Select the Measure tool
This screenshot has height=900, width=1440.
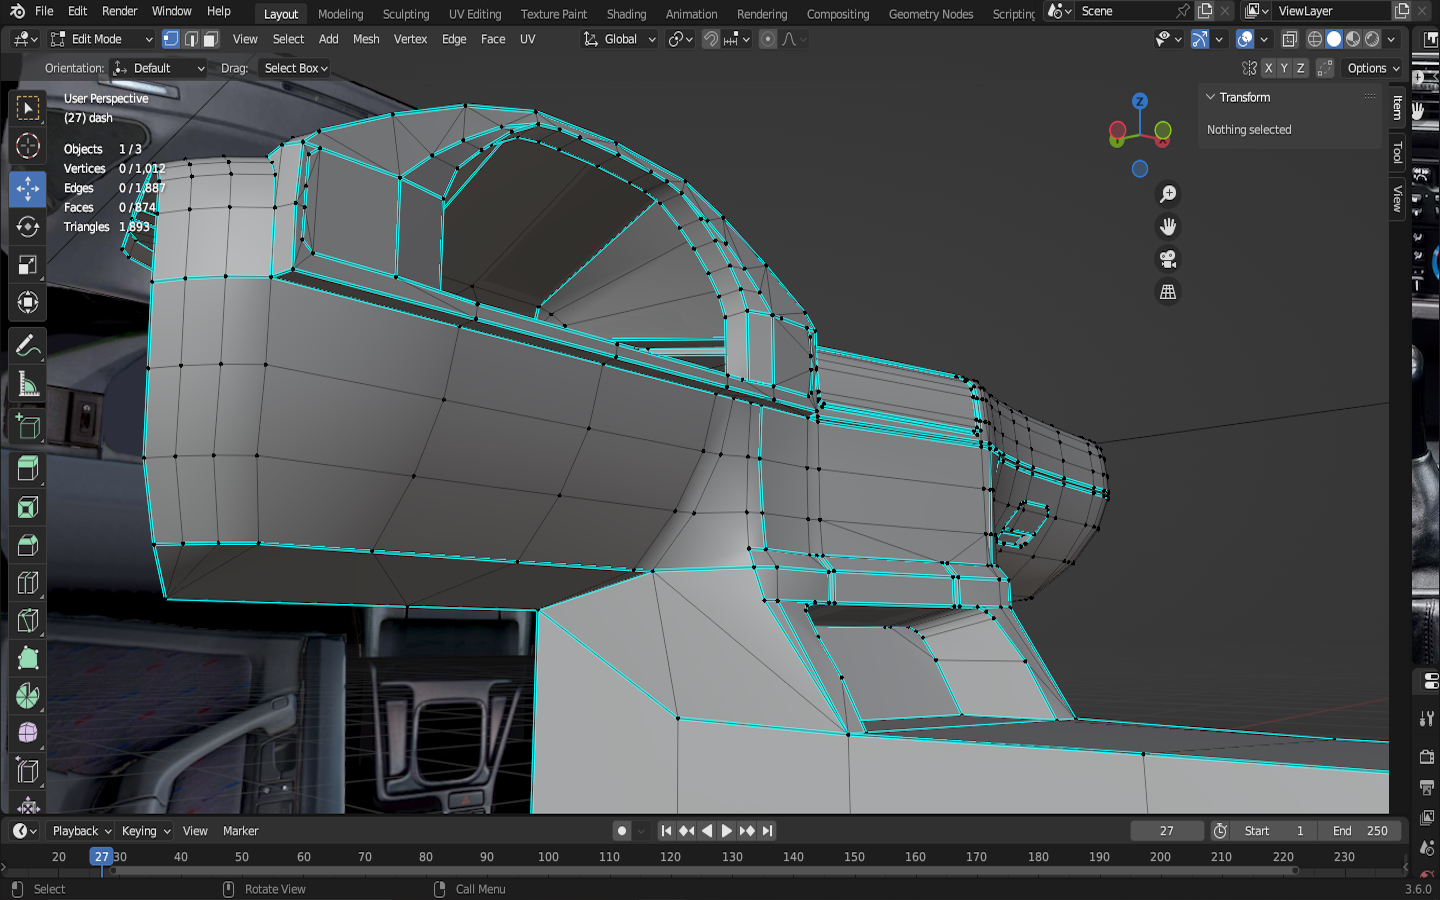[x=27, y=385]
